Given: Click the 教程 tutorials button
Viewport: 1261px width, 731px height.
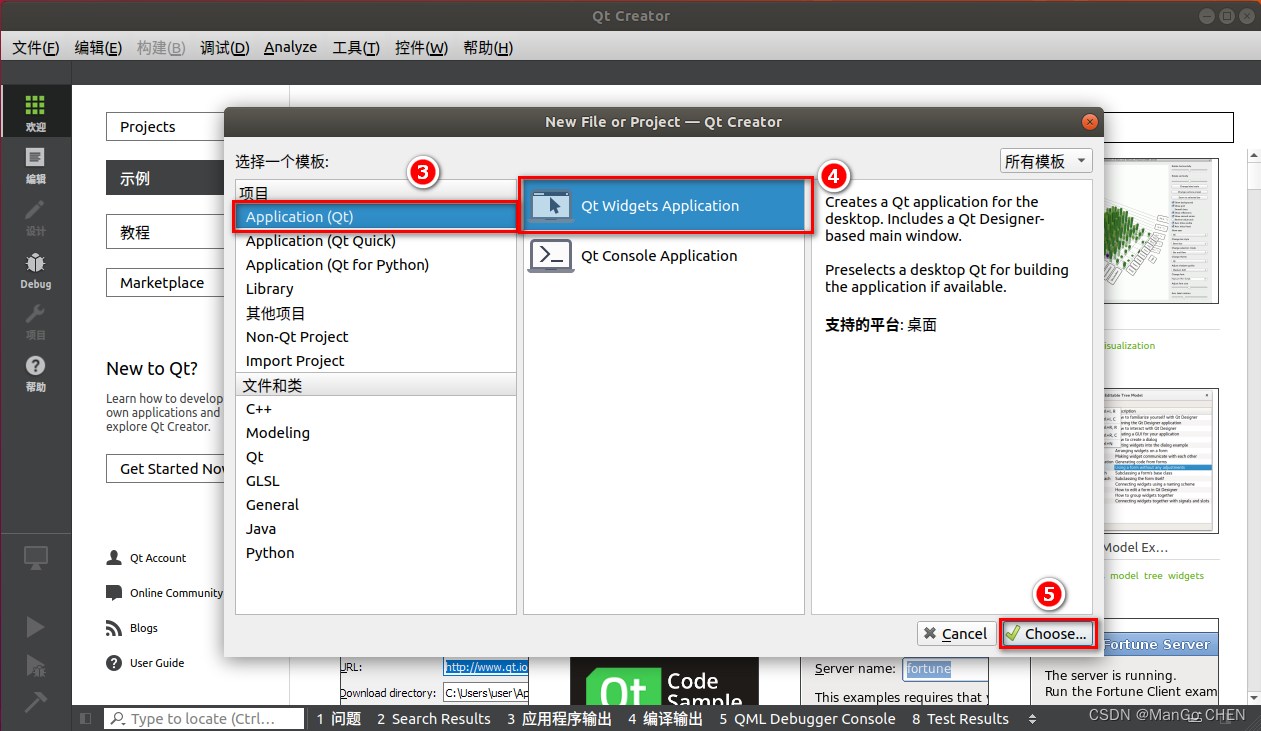Looking at the screenshot, I should (x=165, y=232).
